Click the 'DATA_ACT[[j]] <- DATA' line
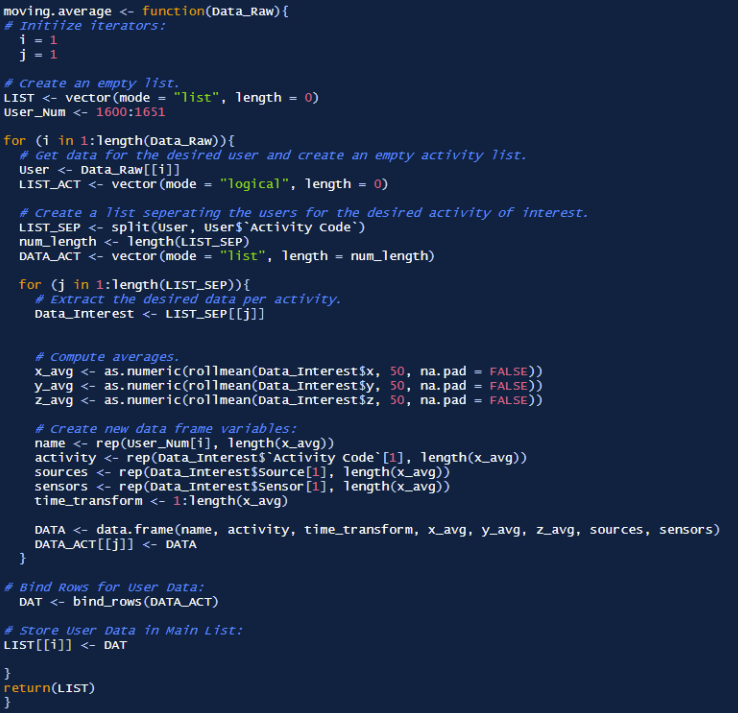 click(115, 544)
